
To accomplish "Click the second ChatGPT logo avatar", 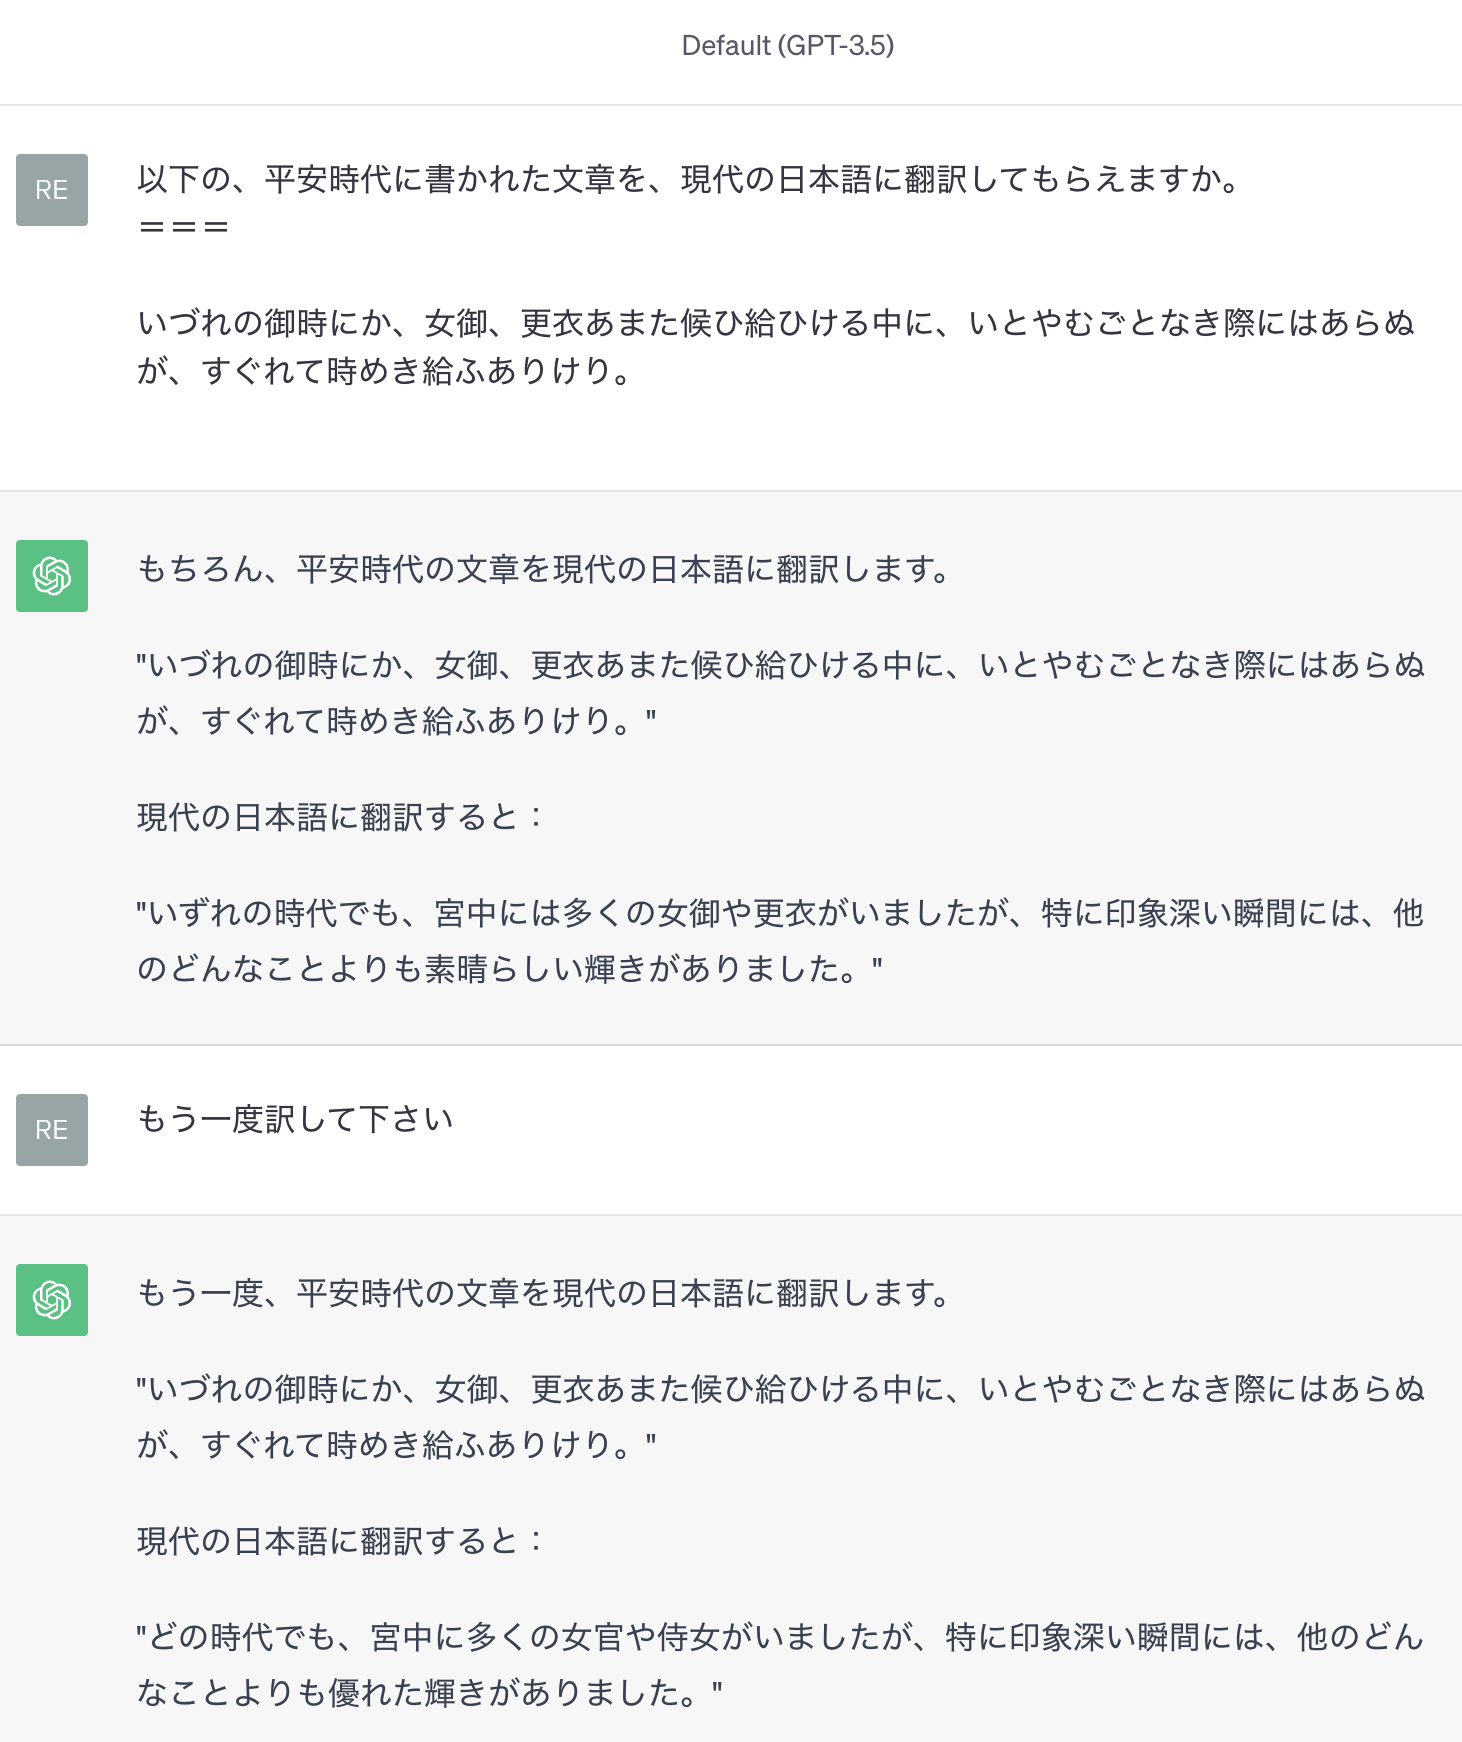I will [52, 1300].
